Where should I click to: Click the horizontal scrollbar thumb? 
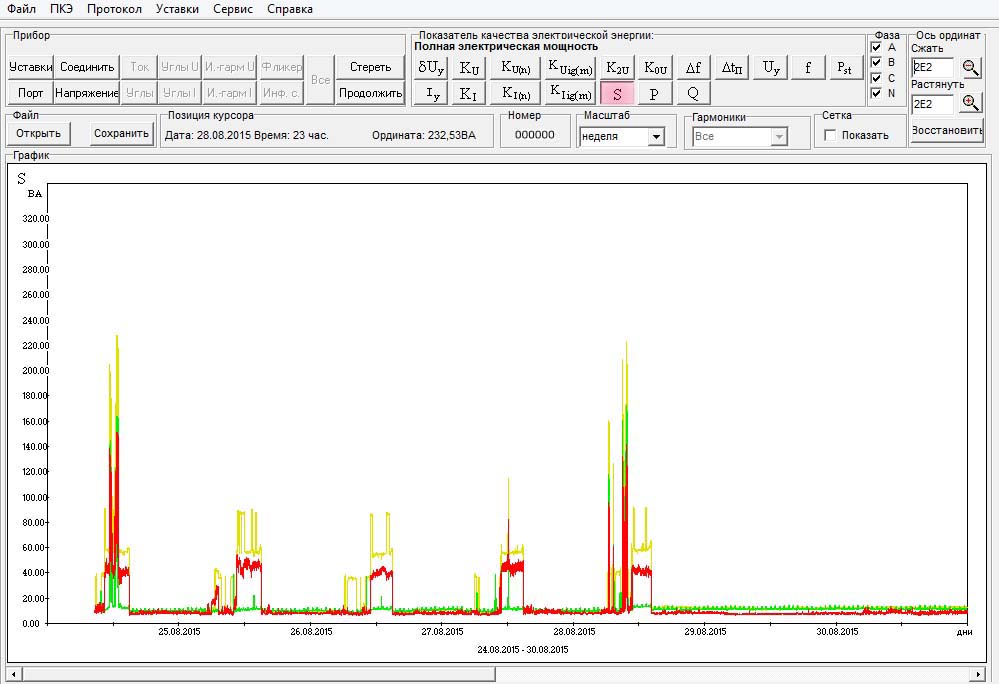coord(259,673)
